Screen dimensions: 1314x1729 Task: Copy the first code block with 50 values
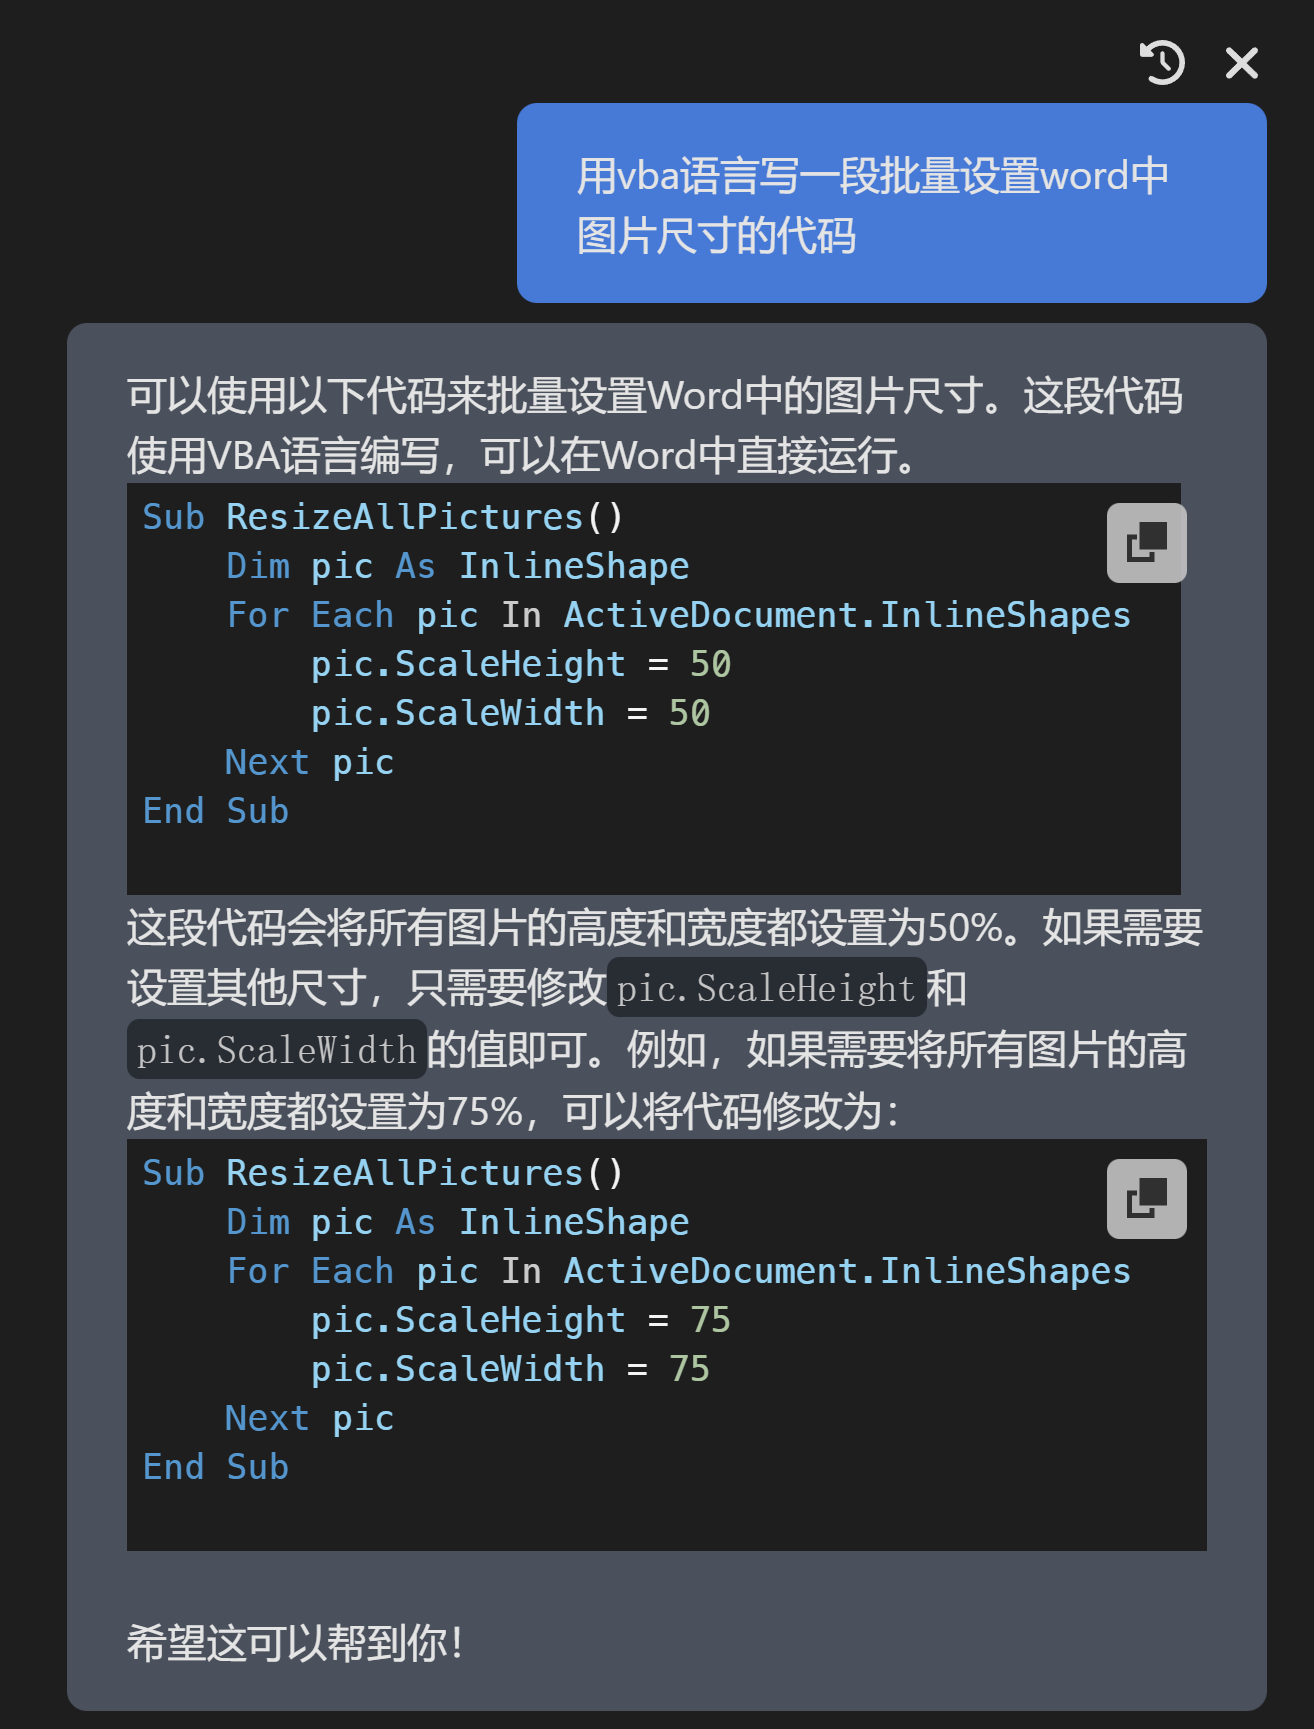click(x=1146, y=543)
